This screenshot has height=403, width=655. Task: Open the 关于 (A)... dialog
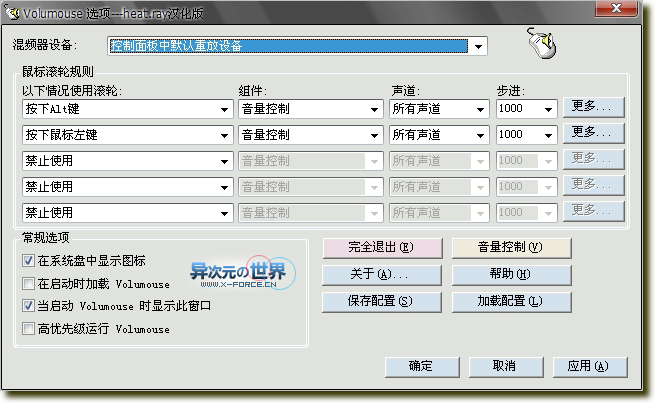(382, 275)
